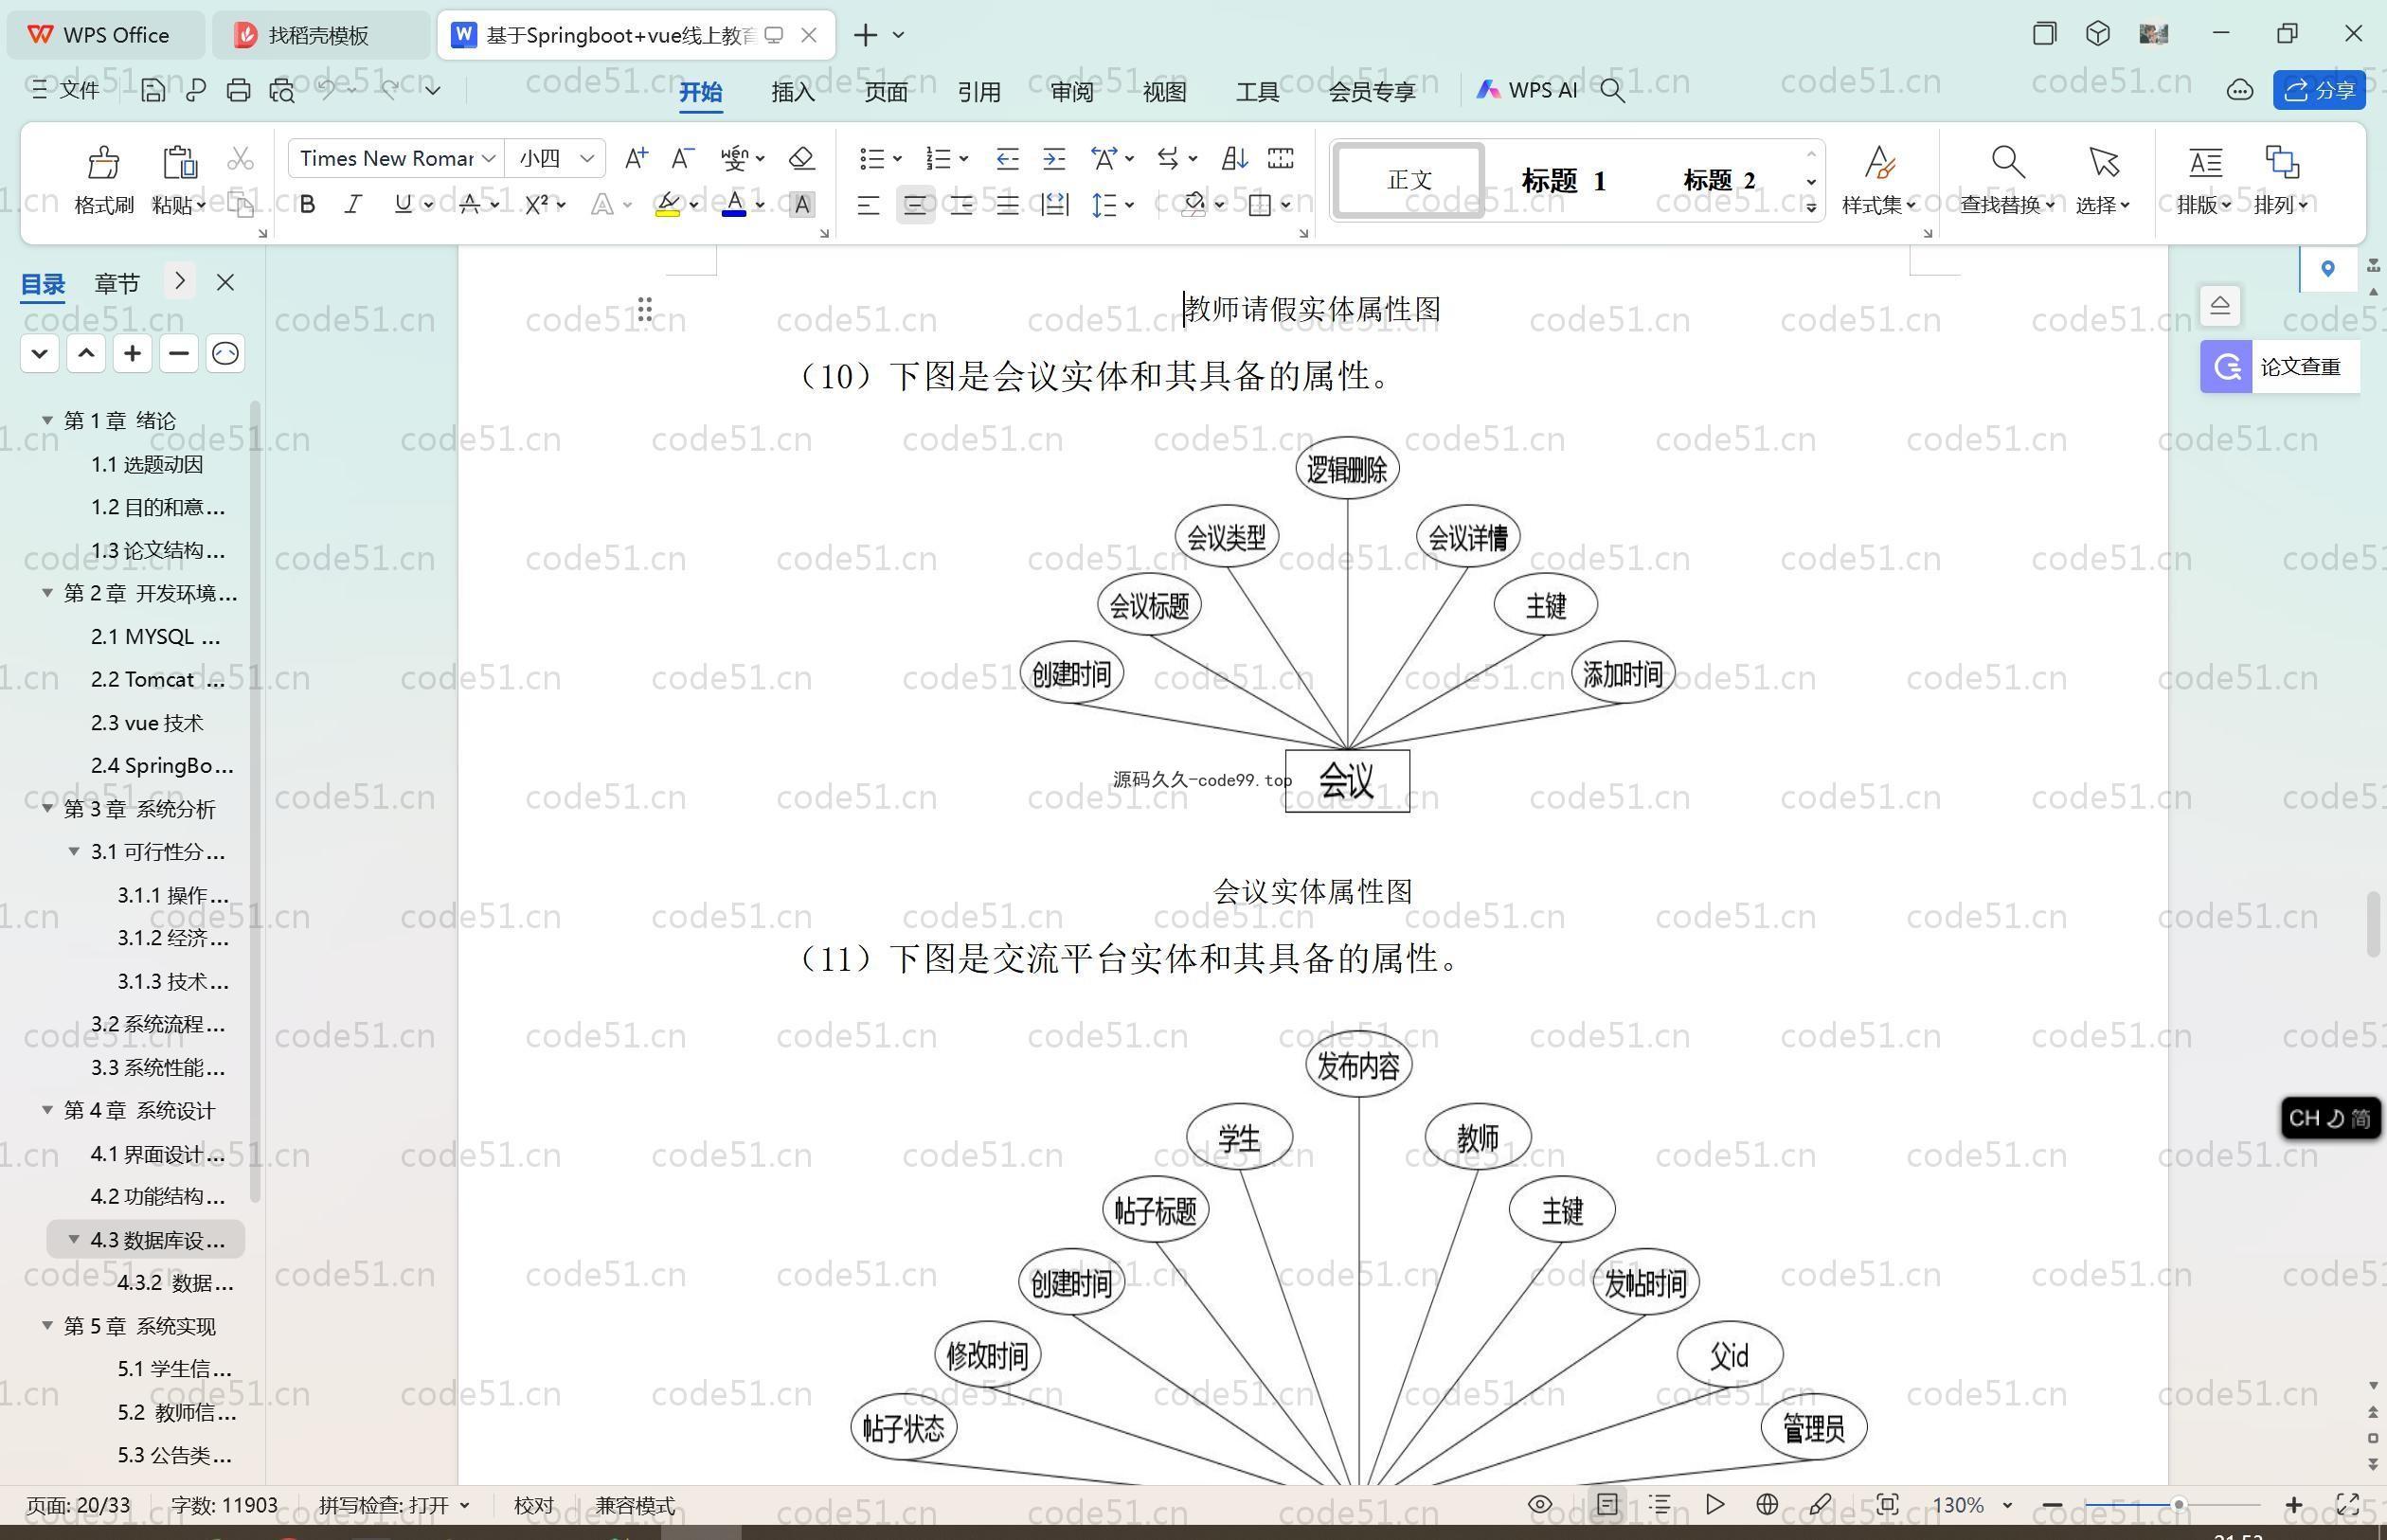2387x1540 pixels.
Task: Click the full screen icon in status bar
Action: tap(2347, 1504)
